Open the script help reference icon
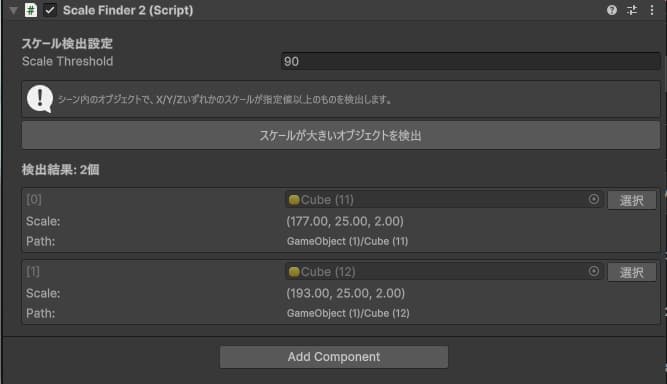Viewport: 667px width, 384px height. pos(612,10)
